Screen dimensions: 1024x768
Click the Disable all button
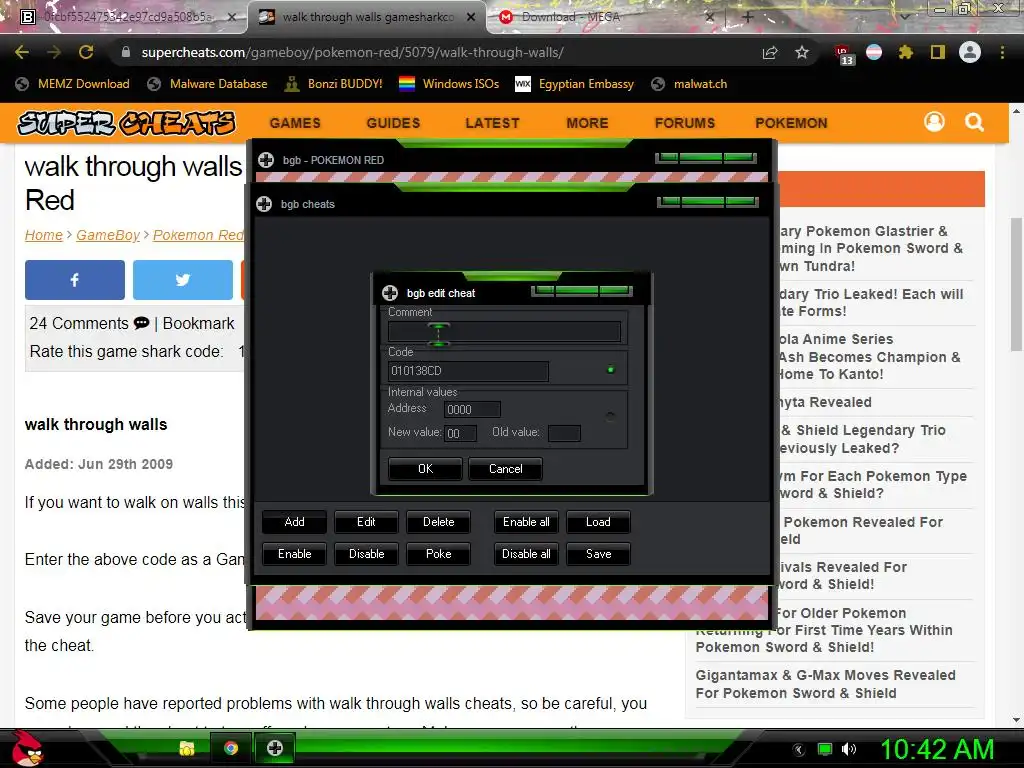click(x=526, y=554)
